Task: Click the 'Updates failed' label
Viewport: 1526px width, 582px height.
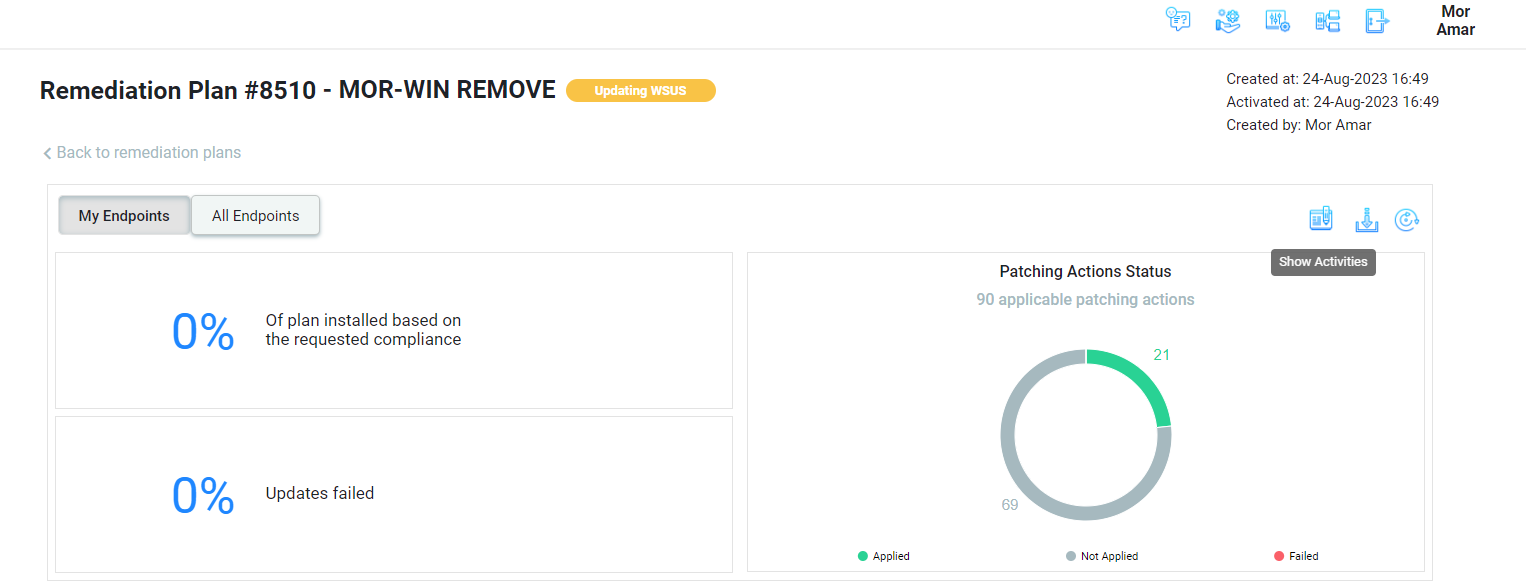Action: coord(320,493)
